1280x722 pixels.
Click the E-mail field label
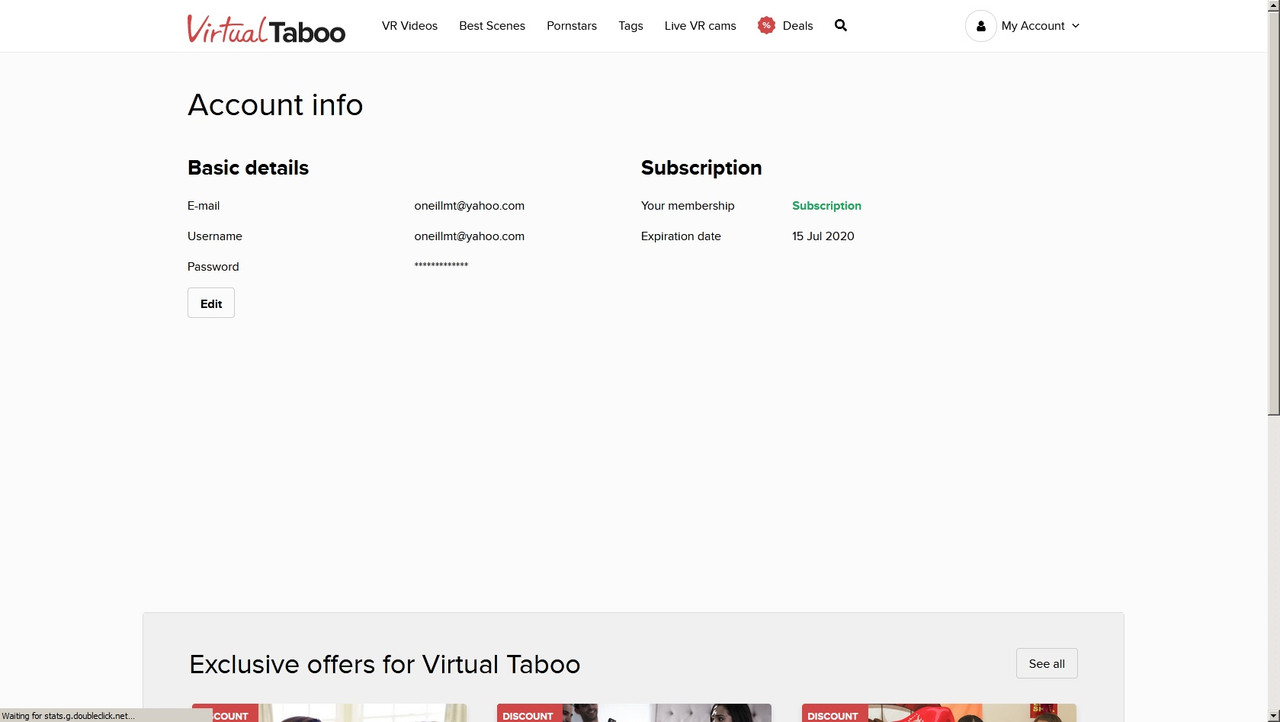pos(203,206)
